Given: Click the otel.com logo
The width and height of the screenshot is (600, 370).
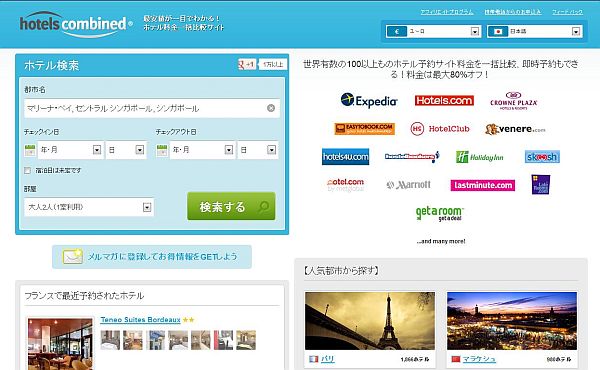Looking at the screenshot, I should click(x=346, y=184).
